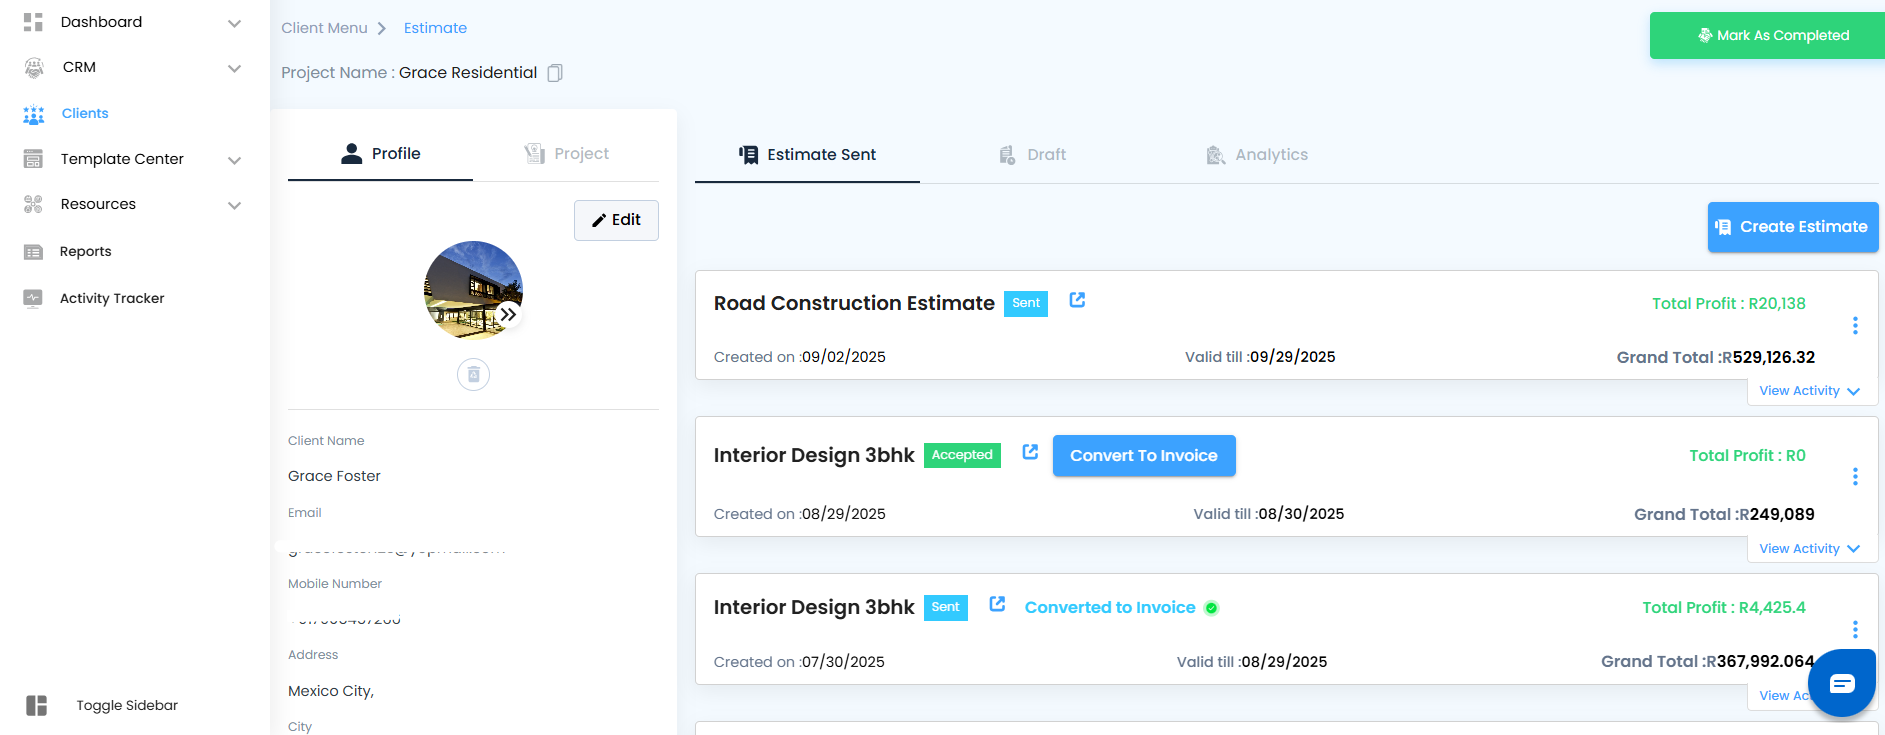Viewport: 1885px width, 735px height.
Task: Switch to the Draft tab
Action: pyautogui.click(x=1033, y=155)
